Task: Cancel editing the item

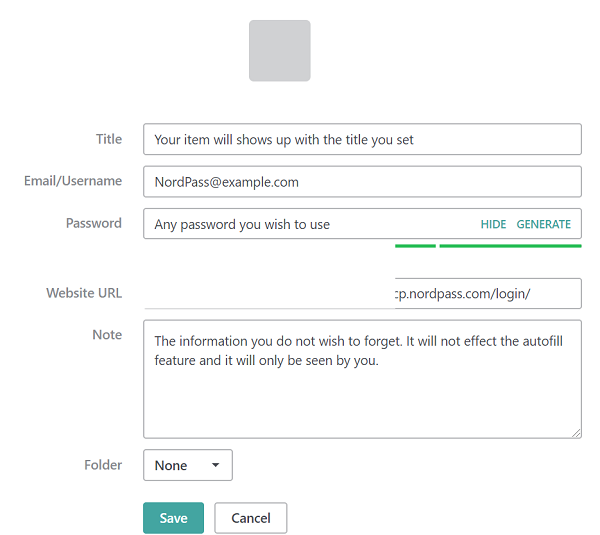Action: click(x=251, y=518)
